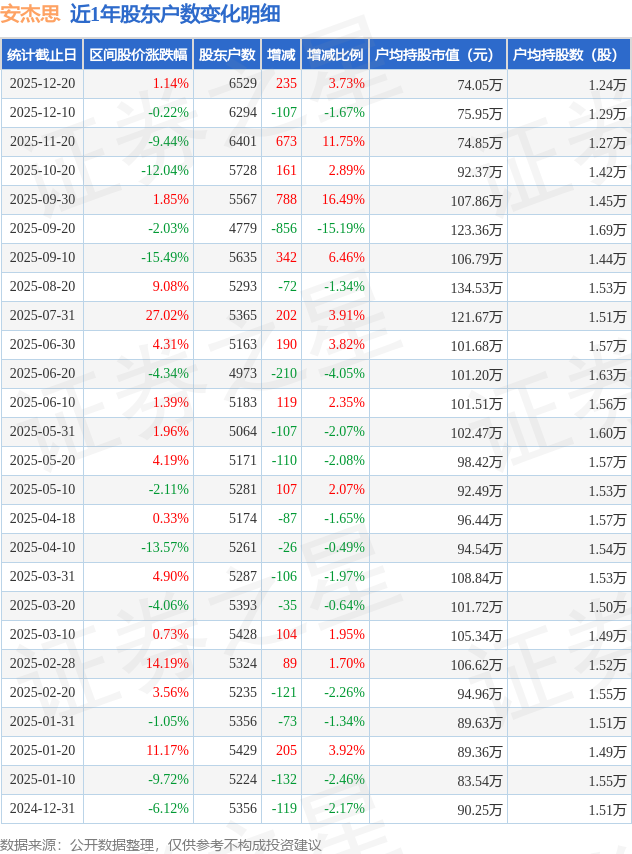Click the -856 decrease value
The width and height of the screenshot is (632, 854).
click(x=284, y=229)
